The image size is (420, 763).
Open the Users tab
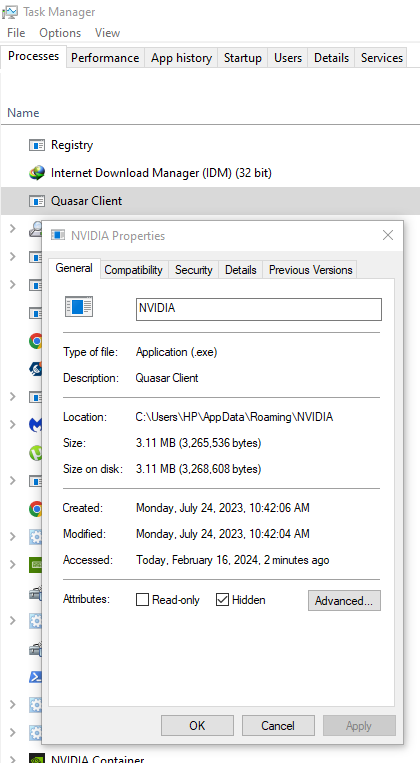(x=288, y=58)
